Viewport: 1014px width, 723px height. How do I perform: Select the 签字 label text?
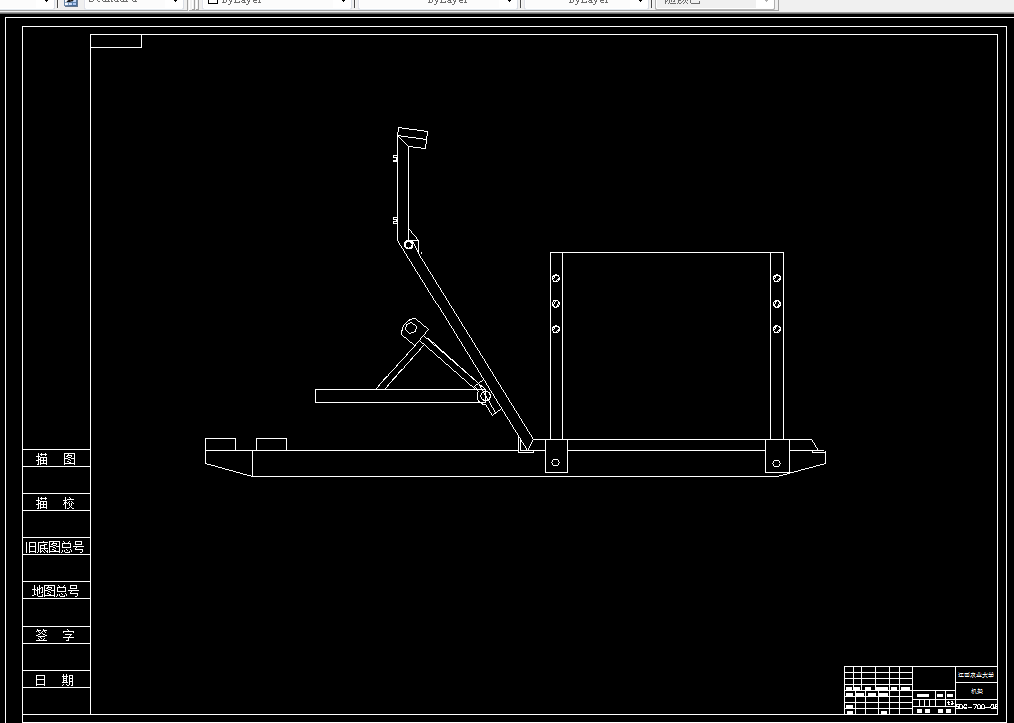pos(56,635)
